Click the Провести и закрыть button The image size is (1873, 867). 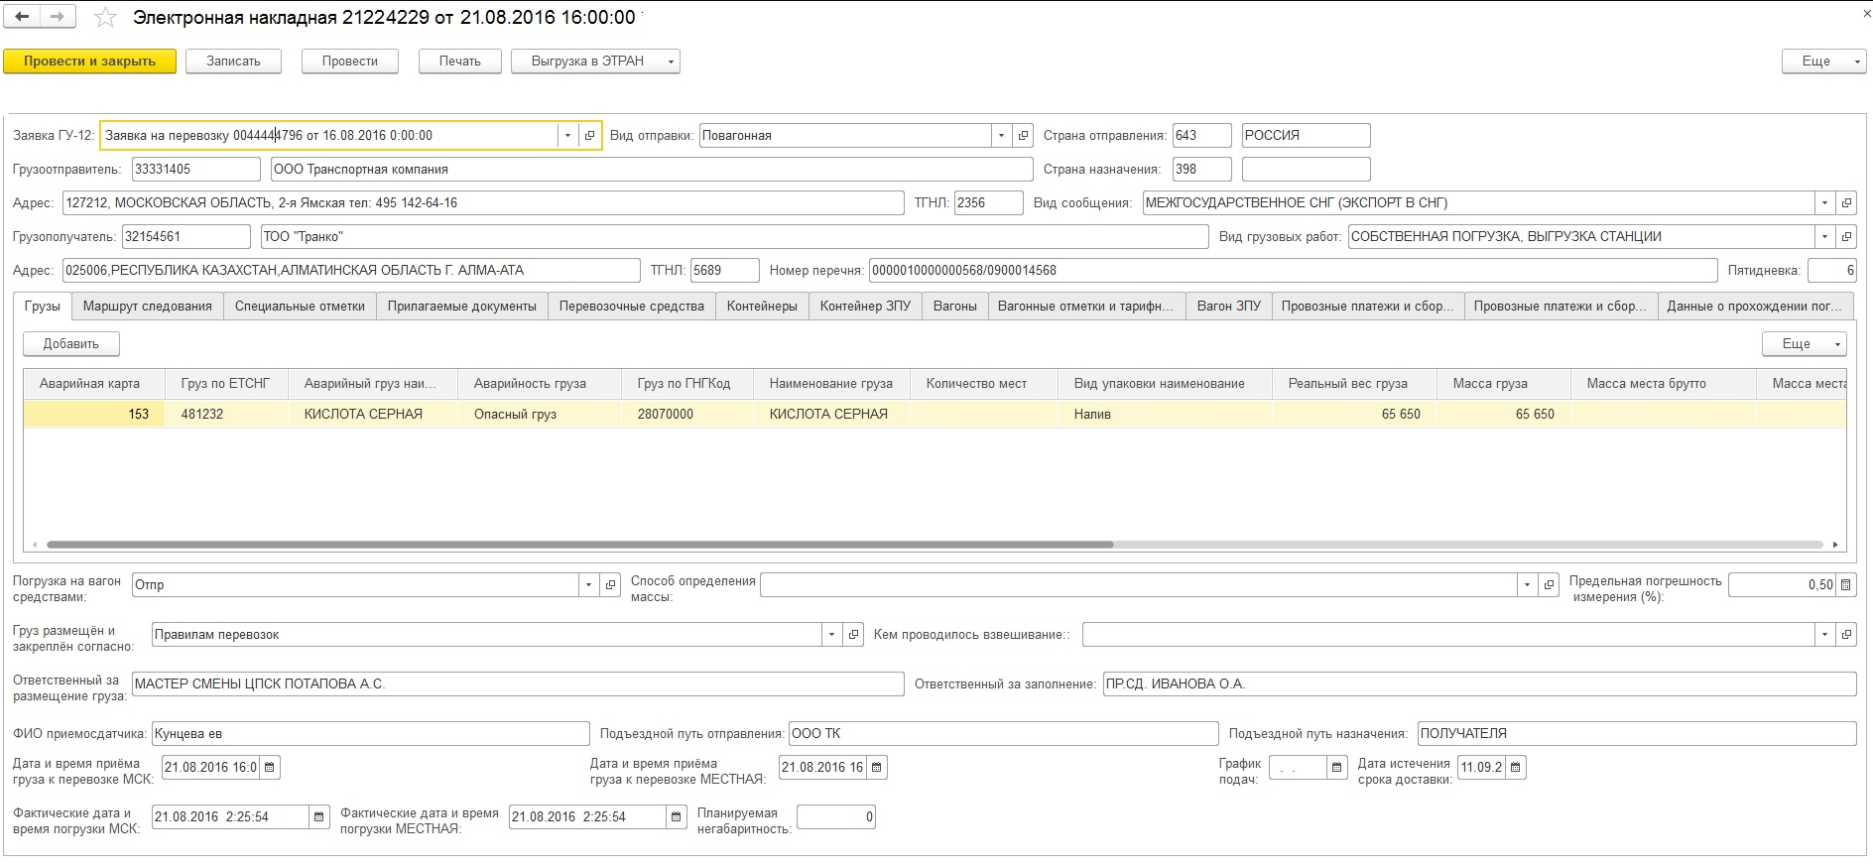[x=90, y=62]
